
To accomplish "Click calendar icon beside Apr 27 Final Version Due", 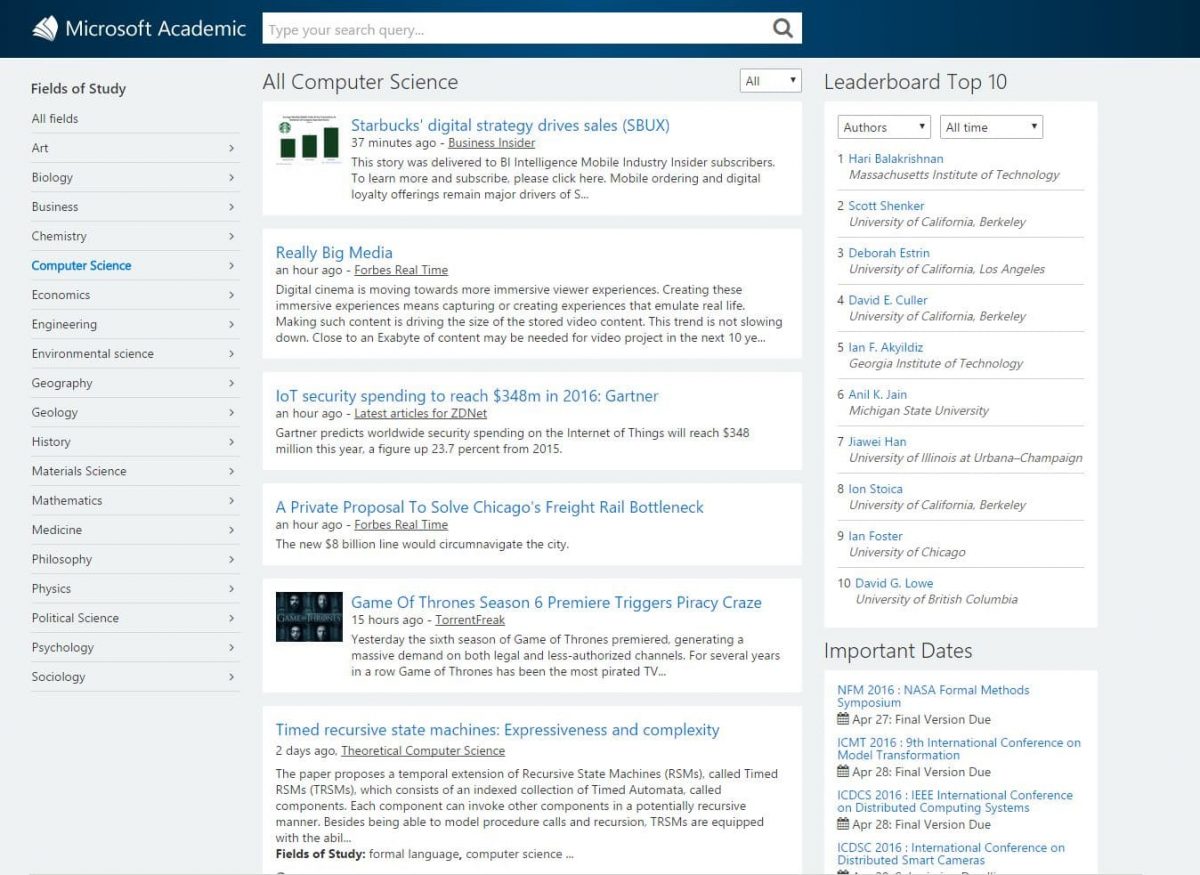I will (x=843, y=719).
